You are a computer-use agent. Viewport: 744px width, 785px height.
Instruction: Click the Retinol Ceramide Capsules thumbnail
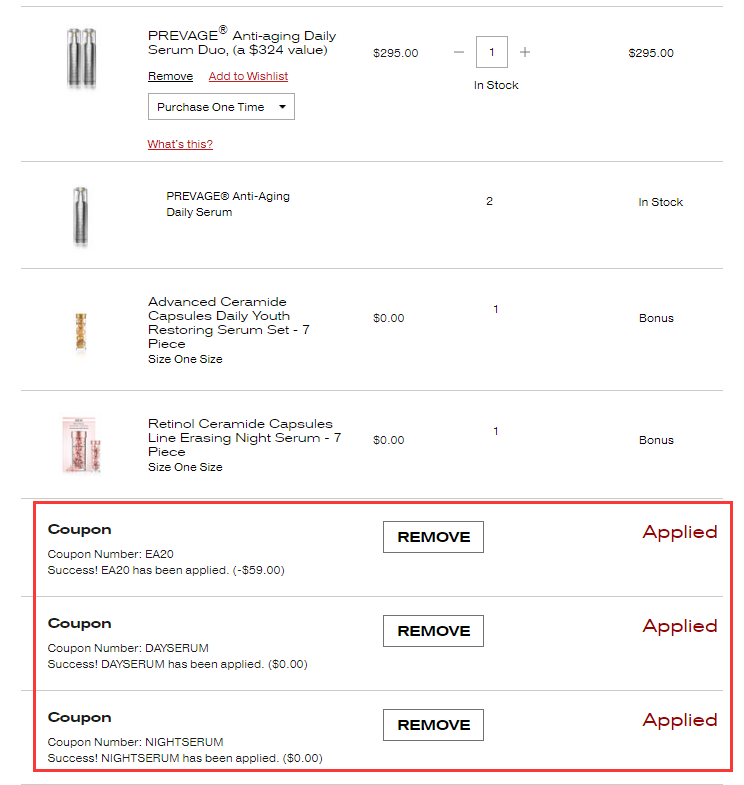81,444
